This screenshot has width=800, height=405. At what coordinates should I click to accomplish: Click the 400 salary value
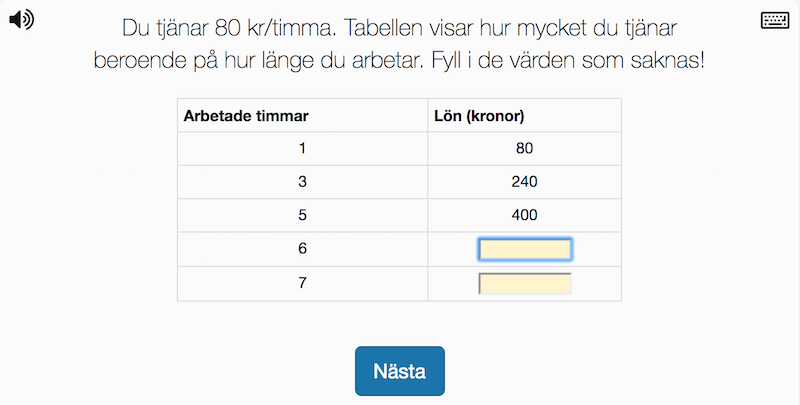click(x=524, y=215)
